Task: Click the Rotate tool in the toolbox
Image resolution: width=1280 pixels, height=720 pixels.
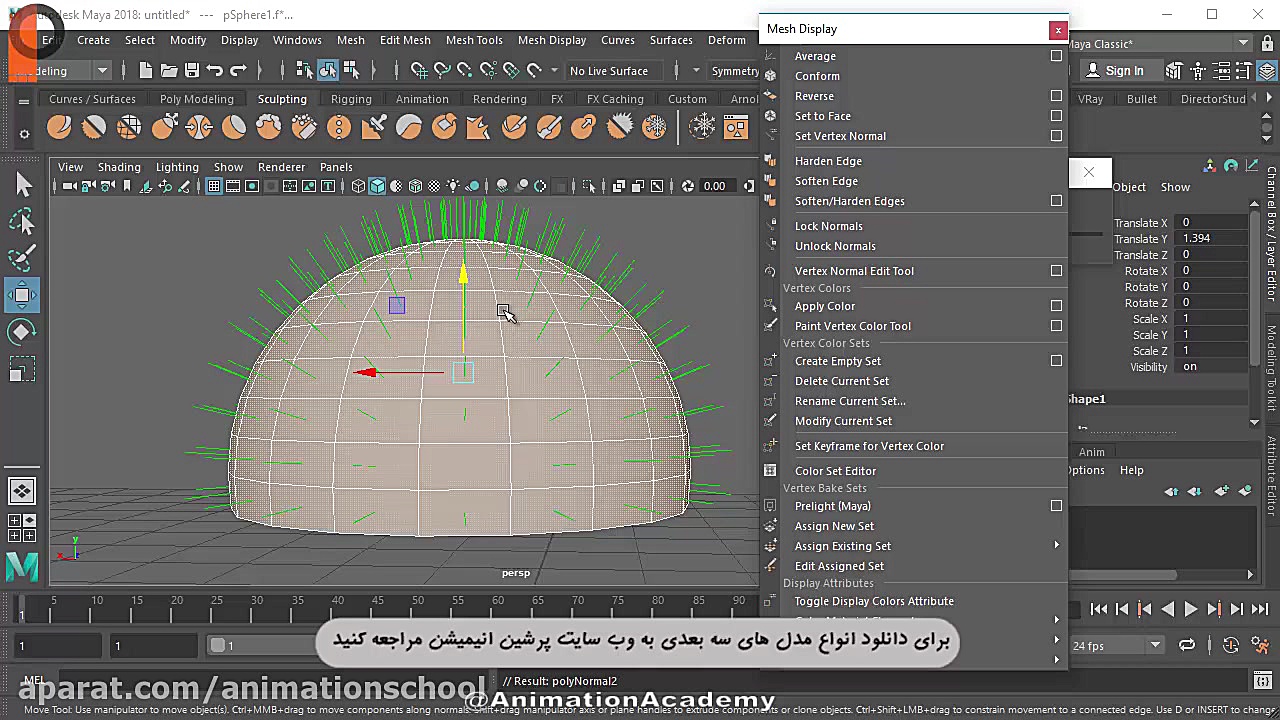Action: tap(22, 333)
